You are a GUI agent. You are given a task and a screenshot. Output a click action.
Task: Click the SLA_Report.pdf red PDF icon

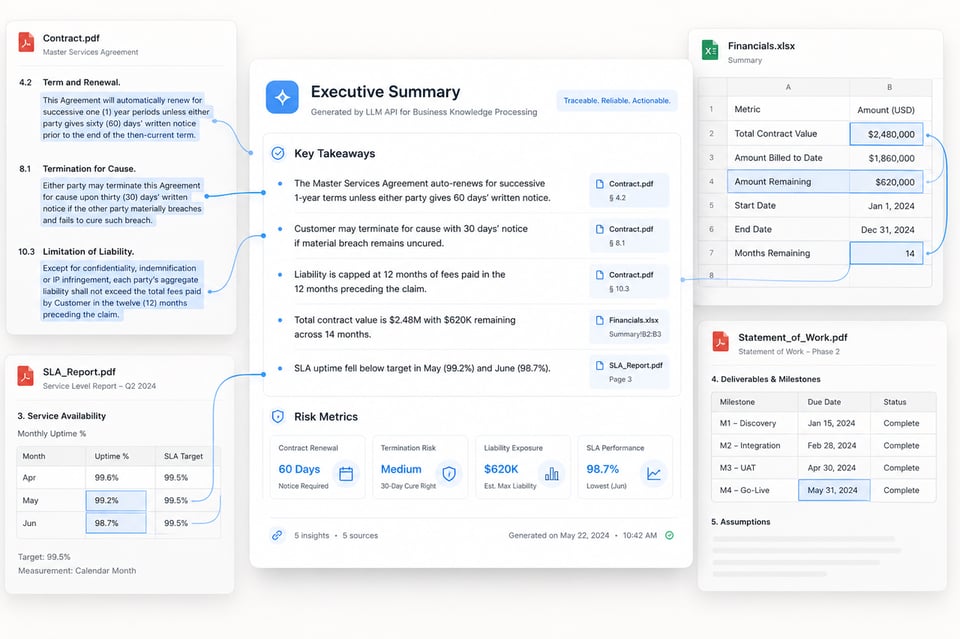pyautogui.click(x=26, y=376)
